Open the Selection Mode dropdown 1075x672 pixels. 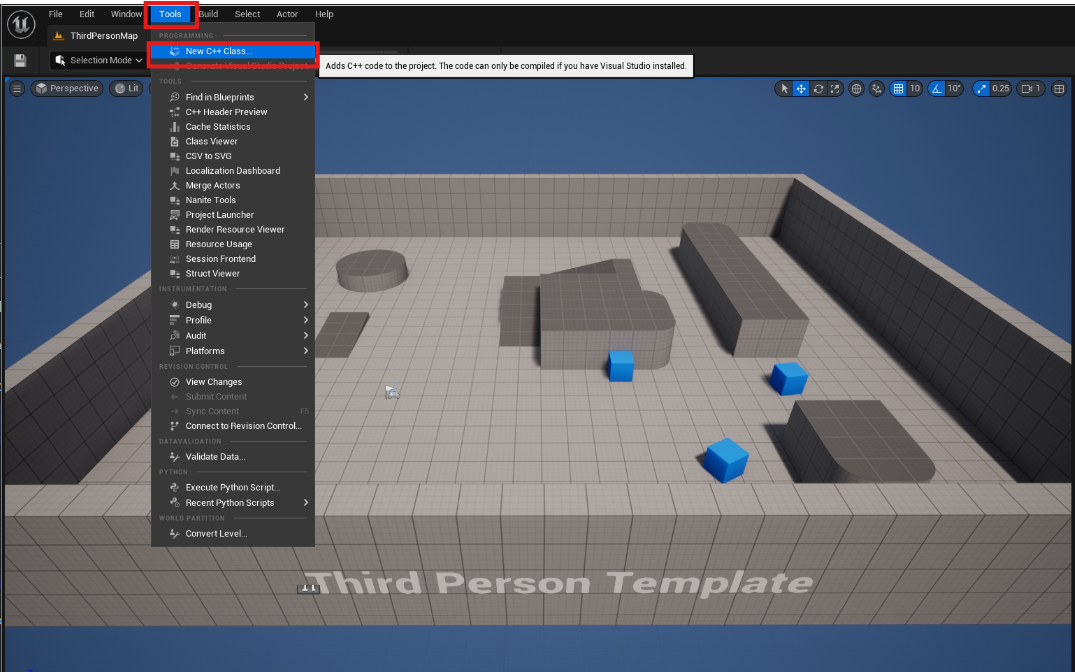pos(98,61)
